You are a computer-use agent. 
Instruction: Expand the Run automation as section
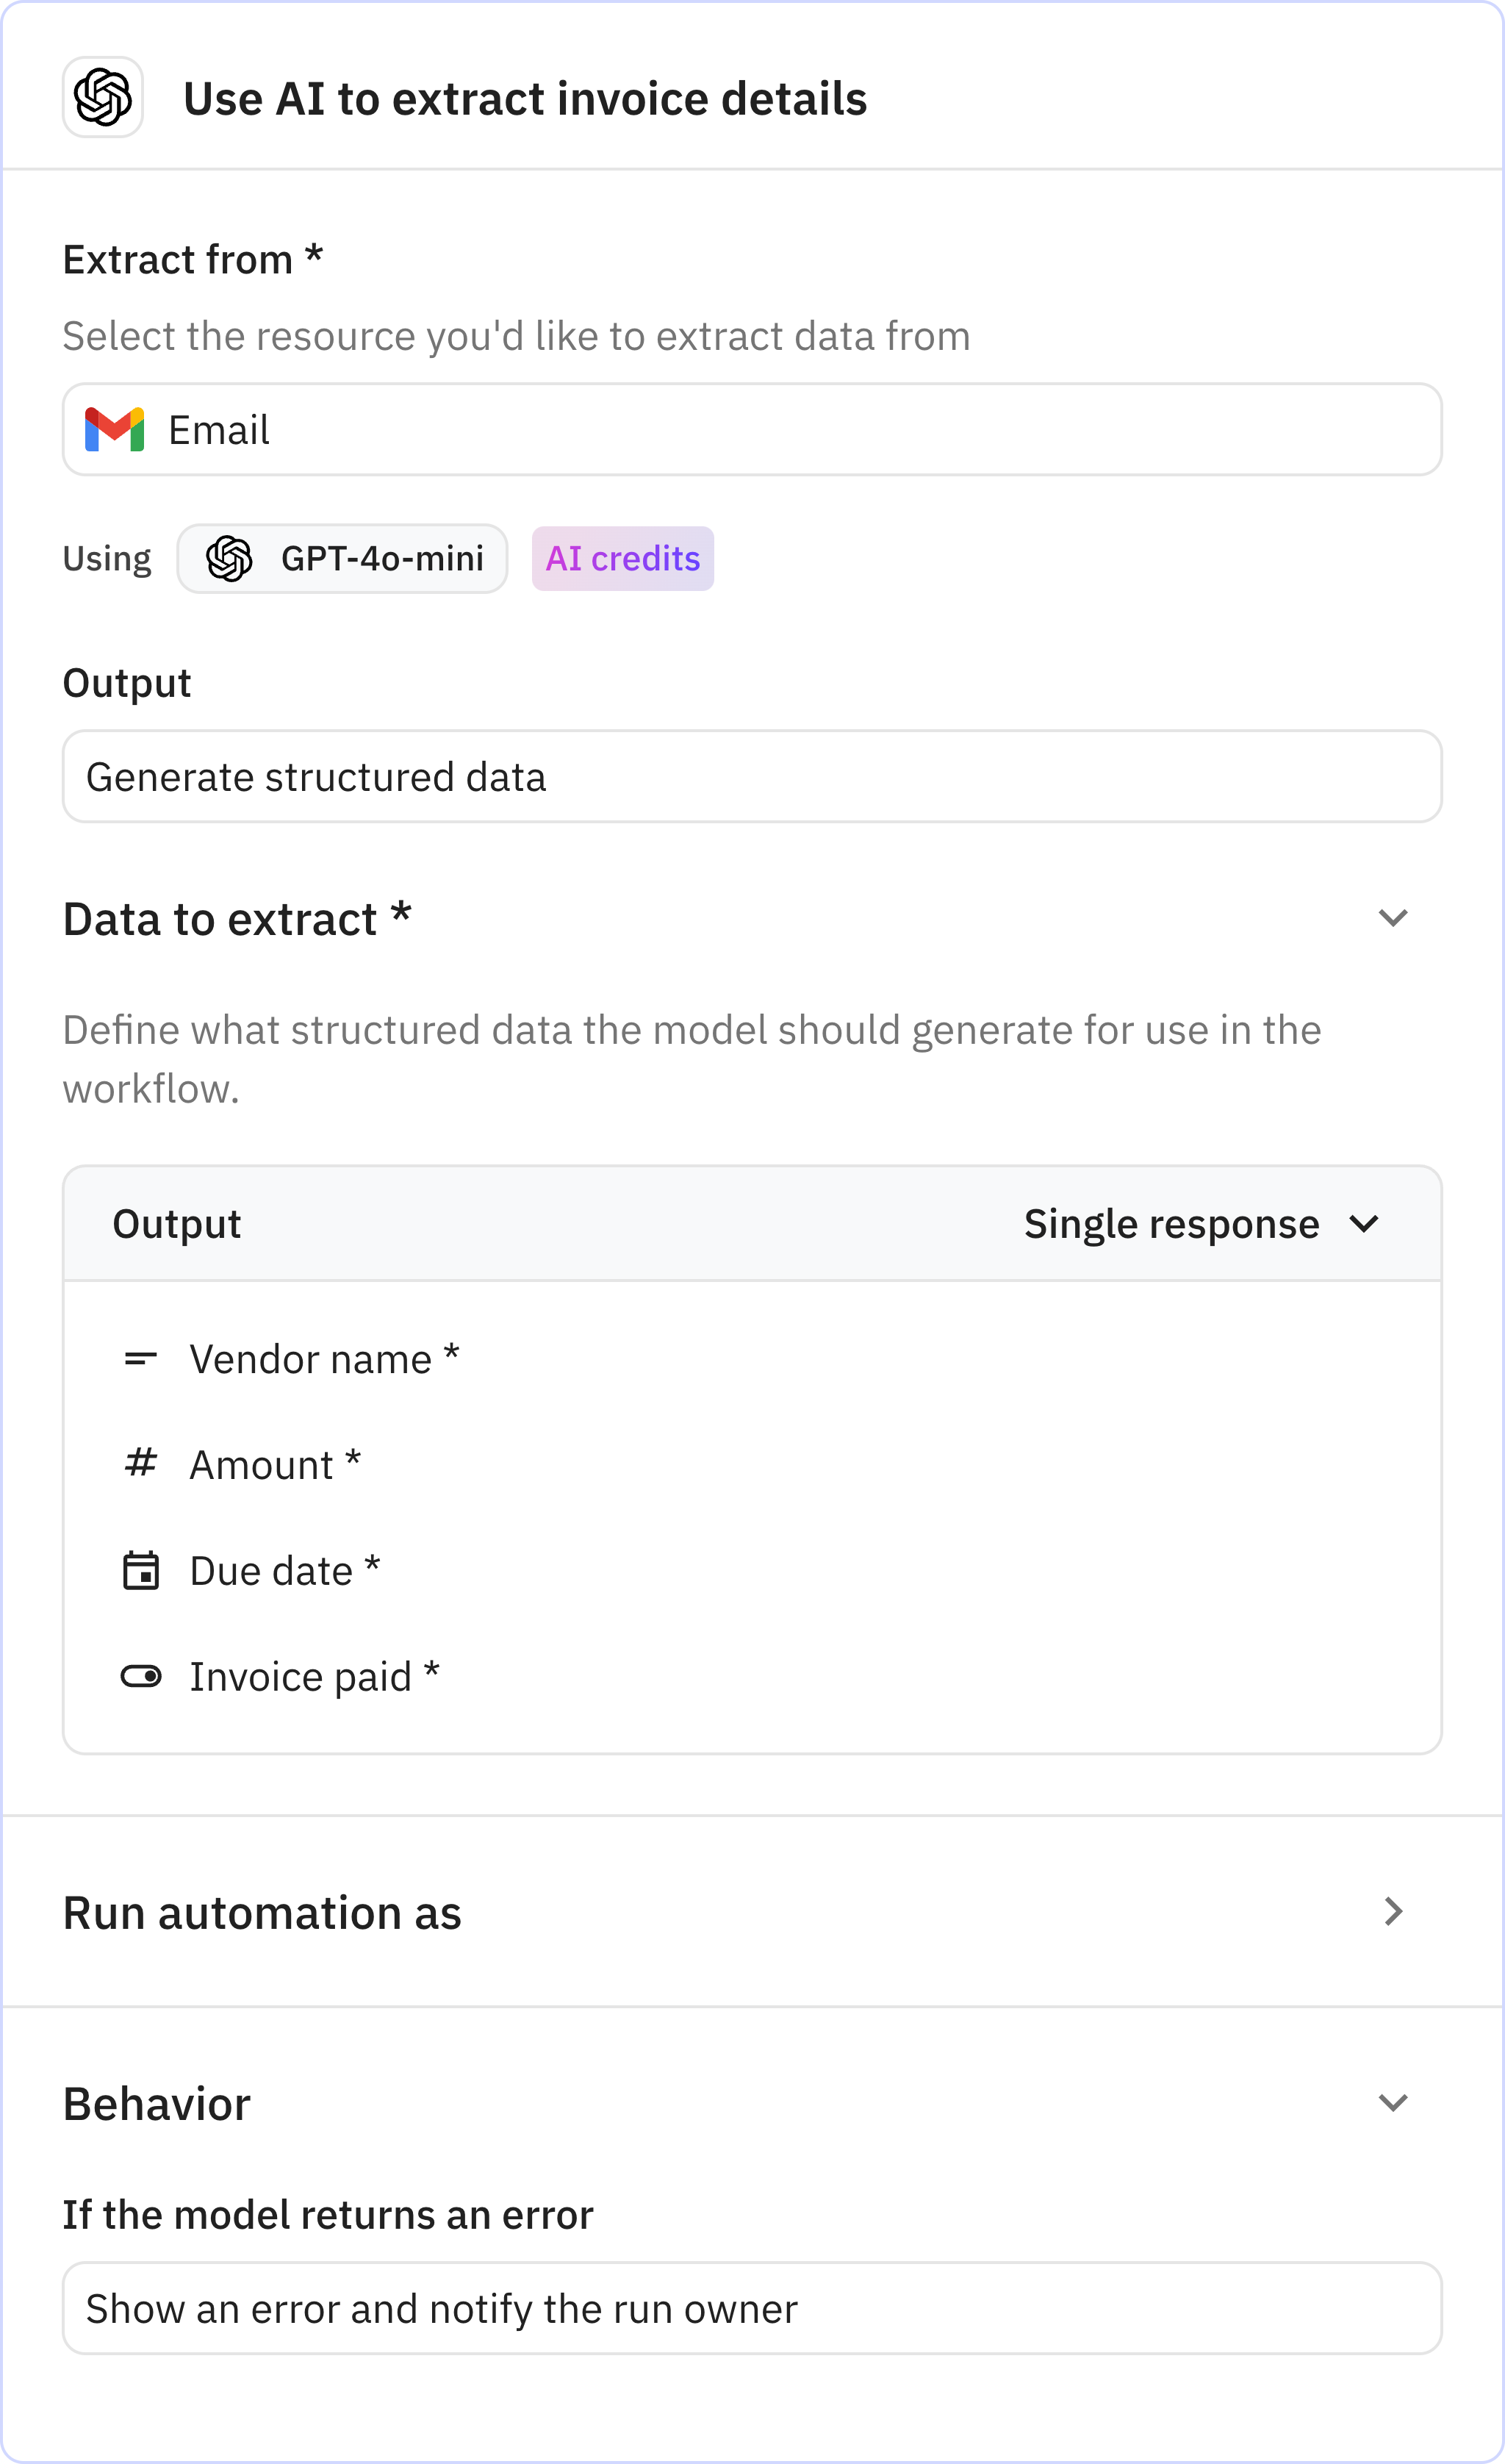pyautogui.click(x=1393, y=1912)
